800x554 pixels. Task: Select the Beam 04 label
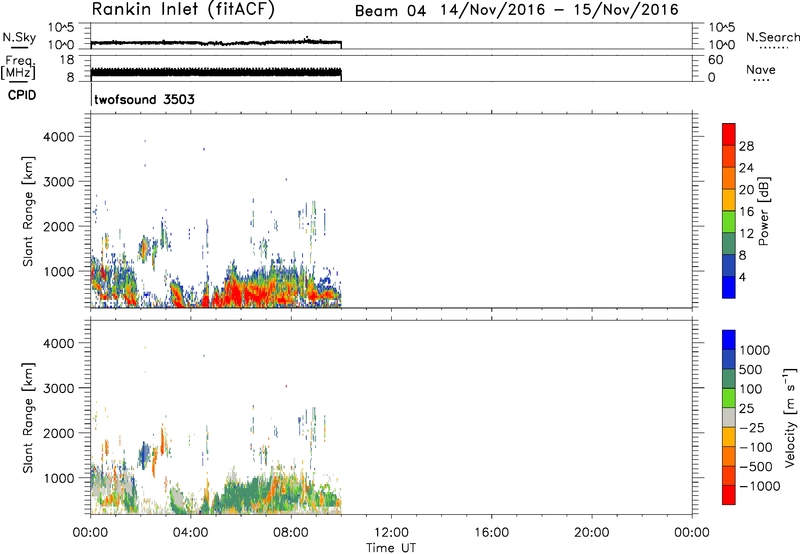[x=390, y=11]
